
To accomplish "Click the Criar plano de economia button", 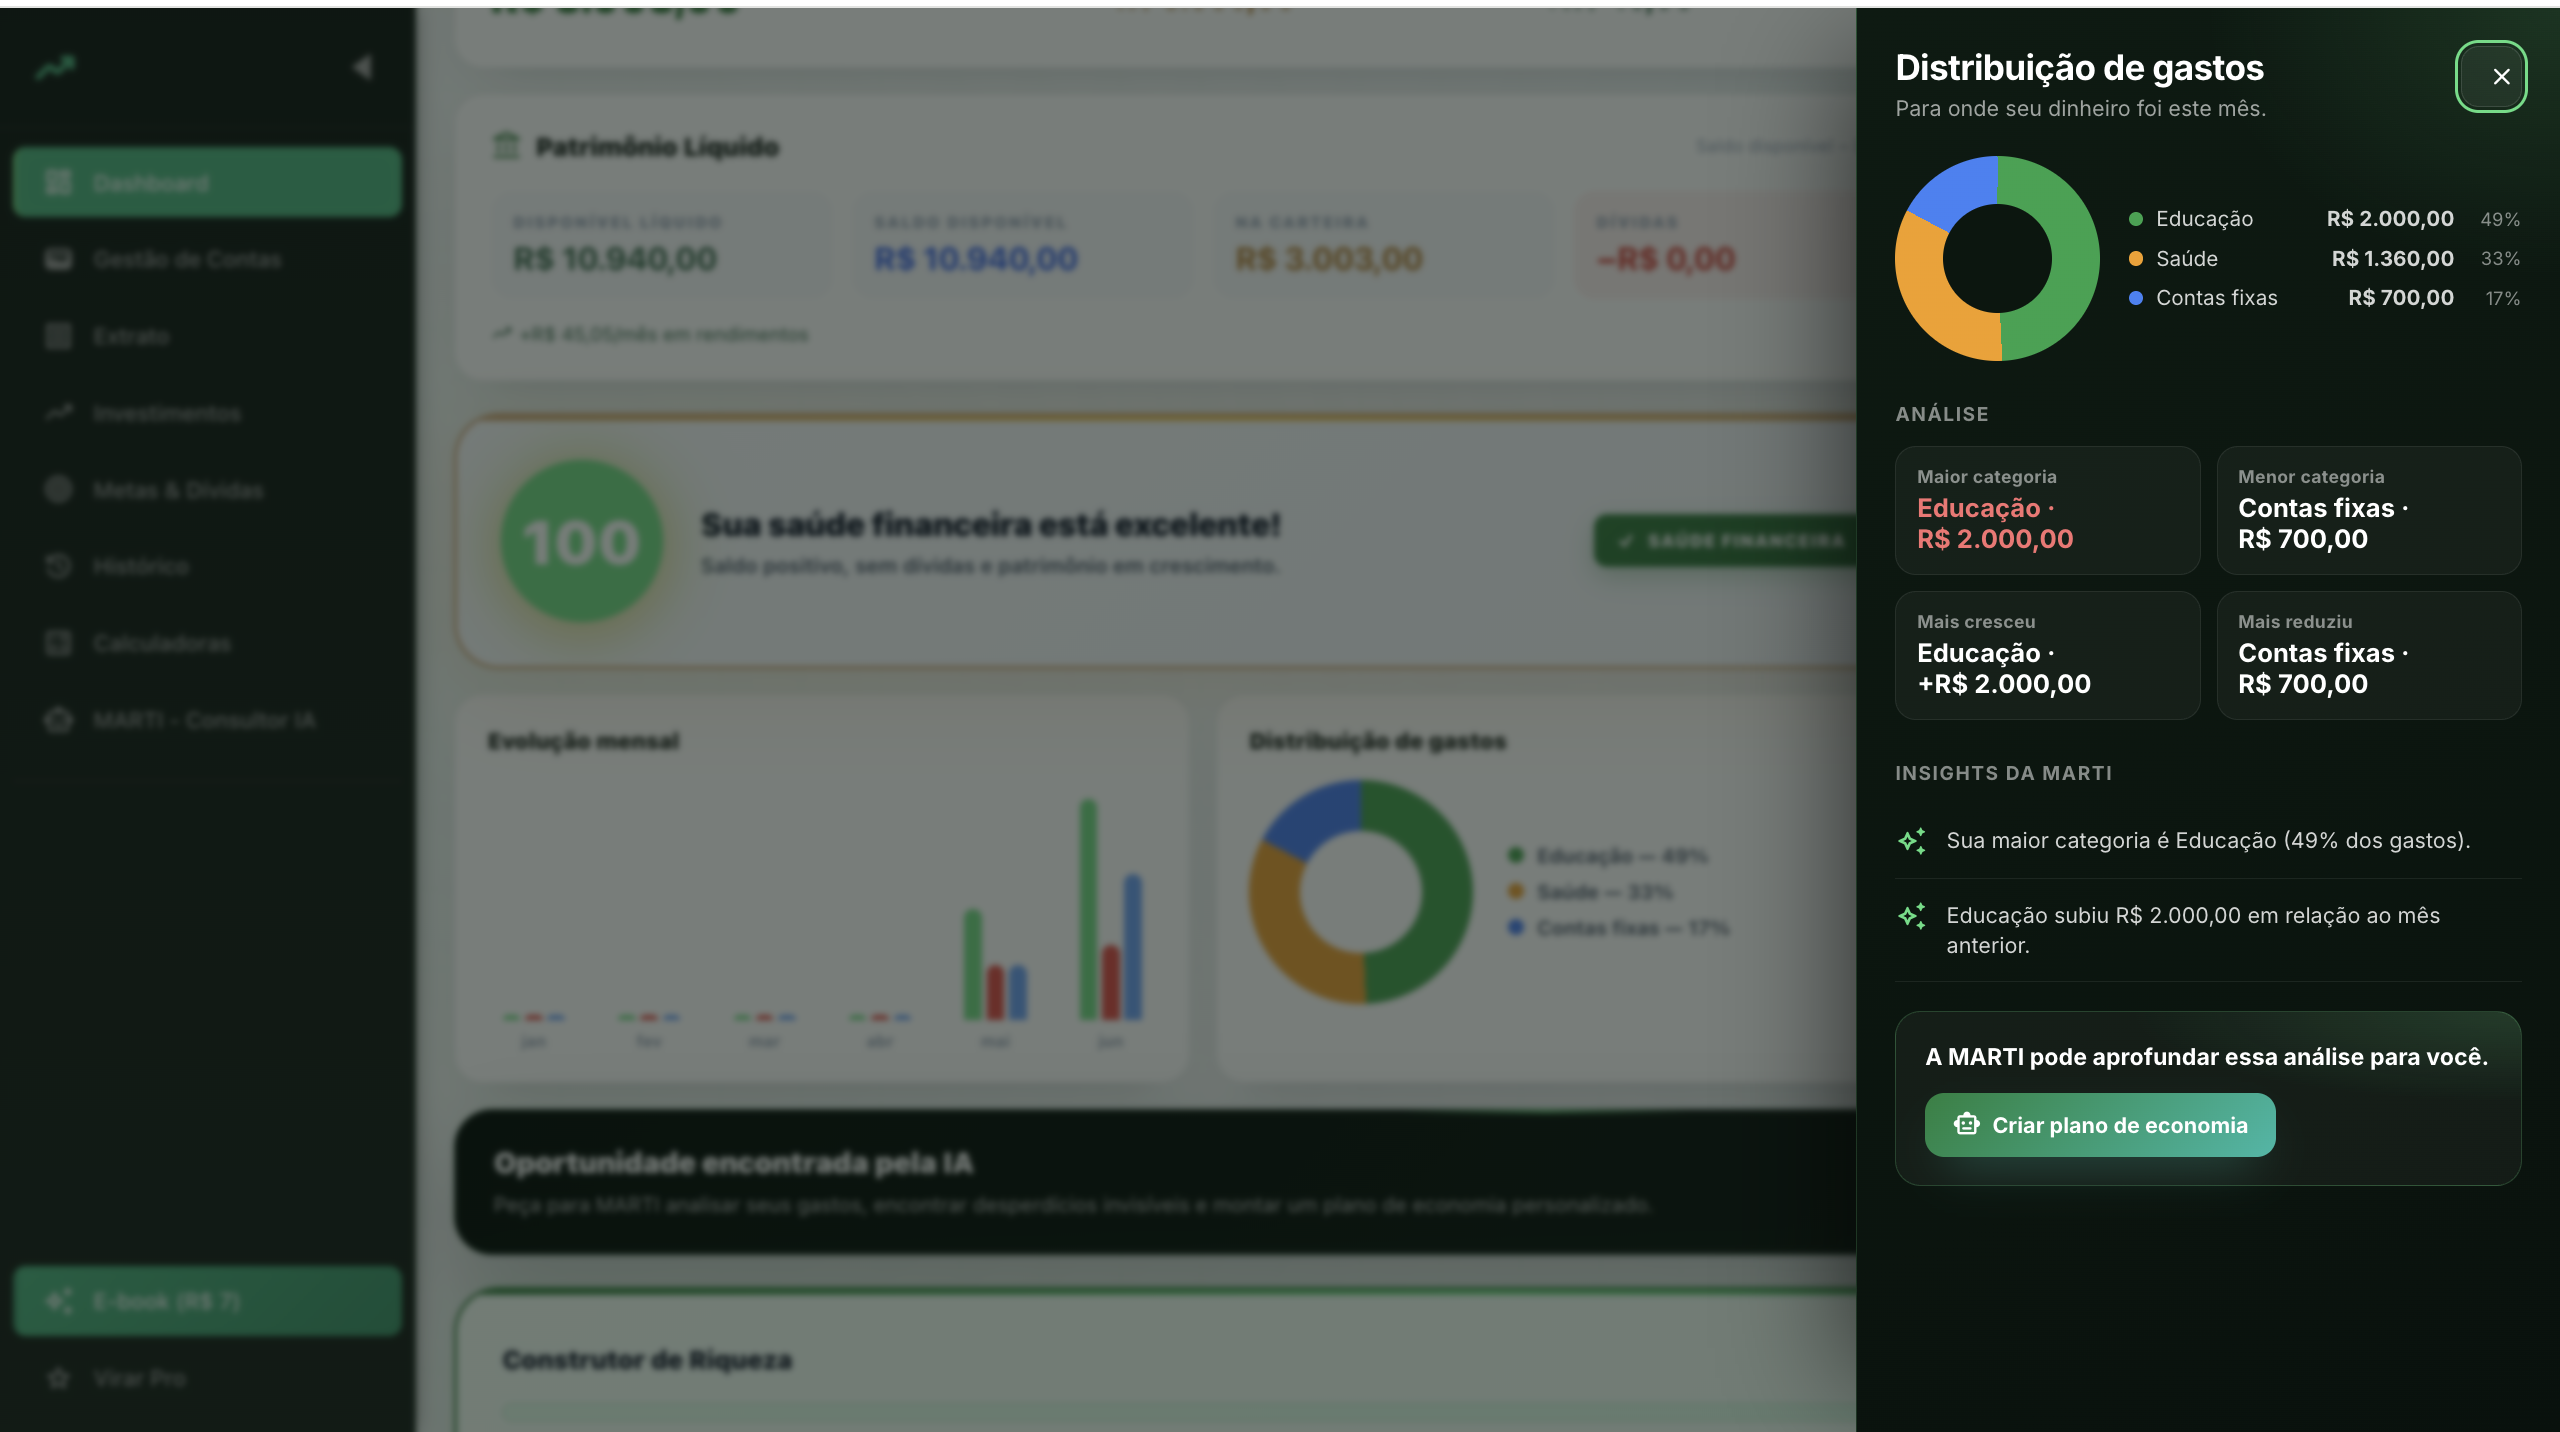I will 2099,1125.
